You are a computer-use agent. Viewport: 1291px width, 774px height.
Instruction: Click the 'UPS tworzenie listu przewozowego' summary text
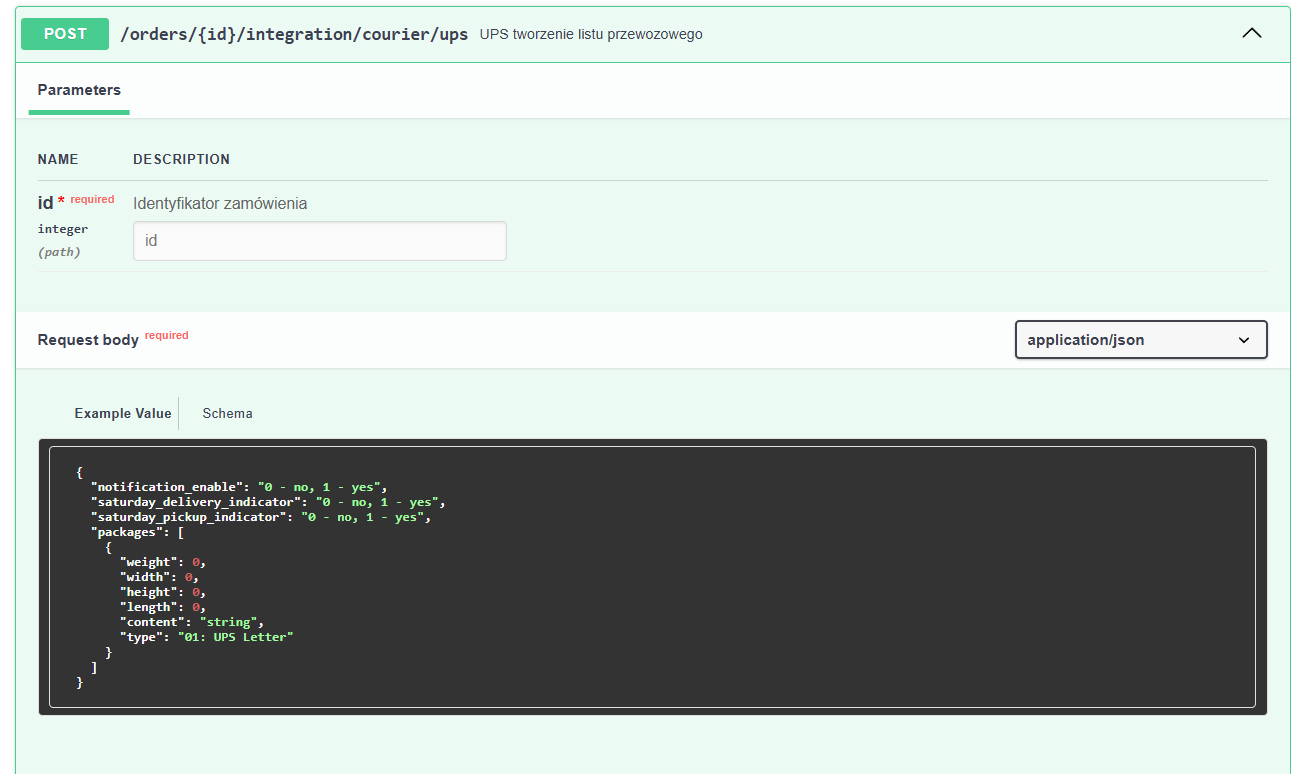(x=591, y=34)
